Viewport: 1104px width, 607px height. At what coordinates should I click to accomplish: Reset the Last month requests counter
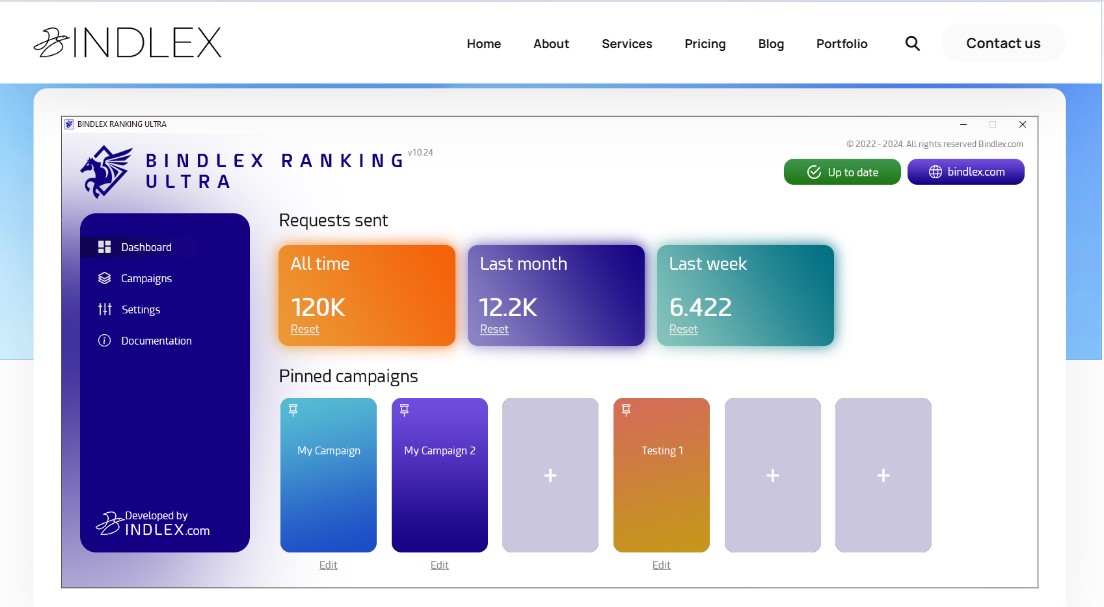(x=494, y=329)
